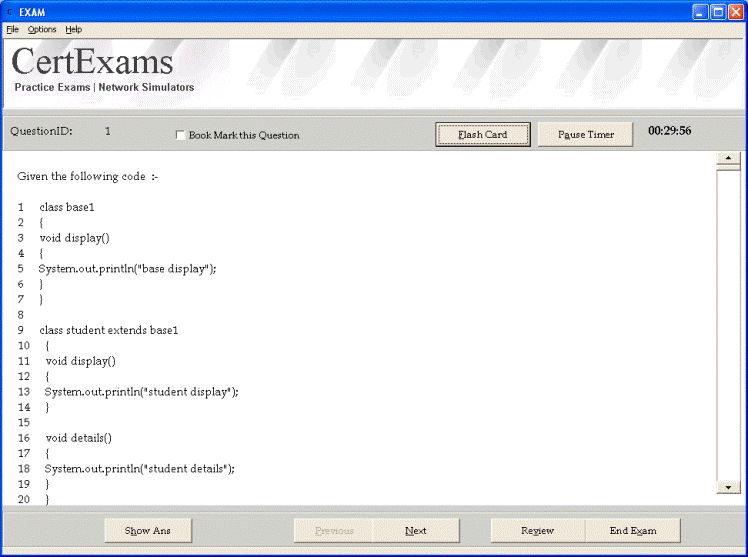
Task: Click the QuestionID label
Action: point(42,131)
